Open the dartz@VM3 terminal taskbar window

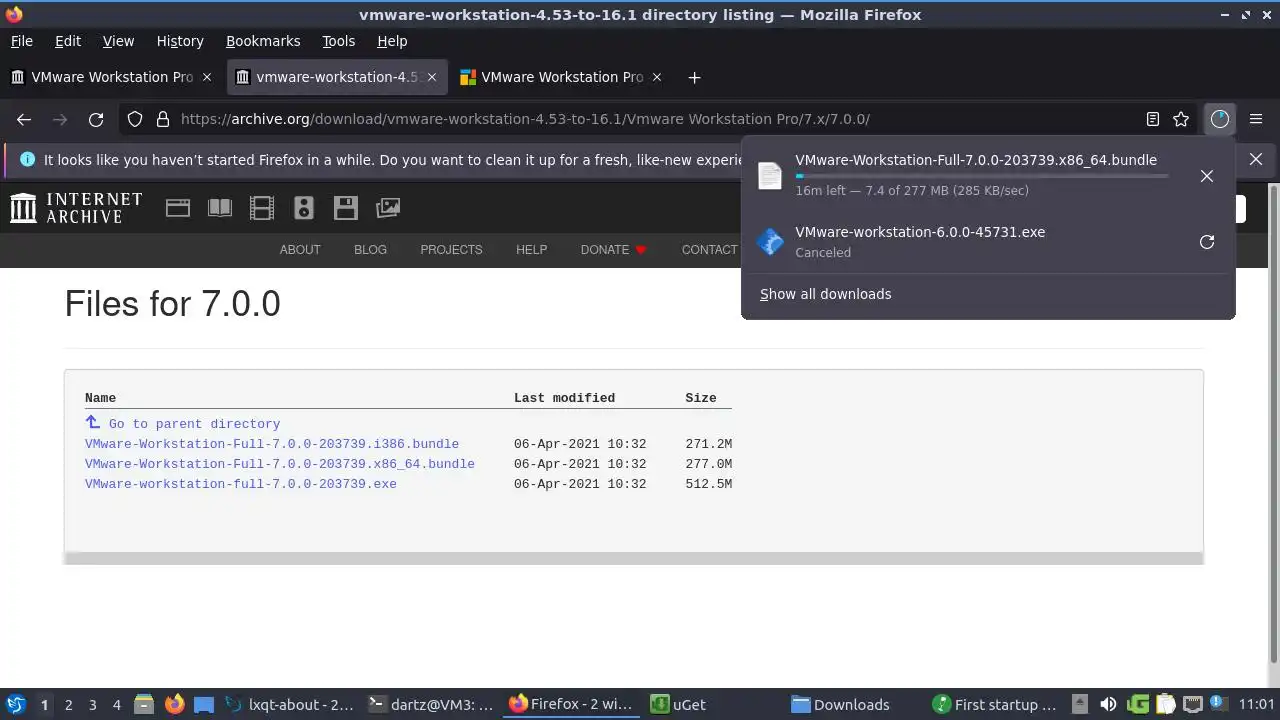point(431,704)
